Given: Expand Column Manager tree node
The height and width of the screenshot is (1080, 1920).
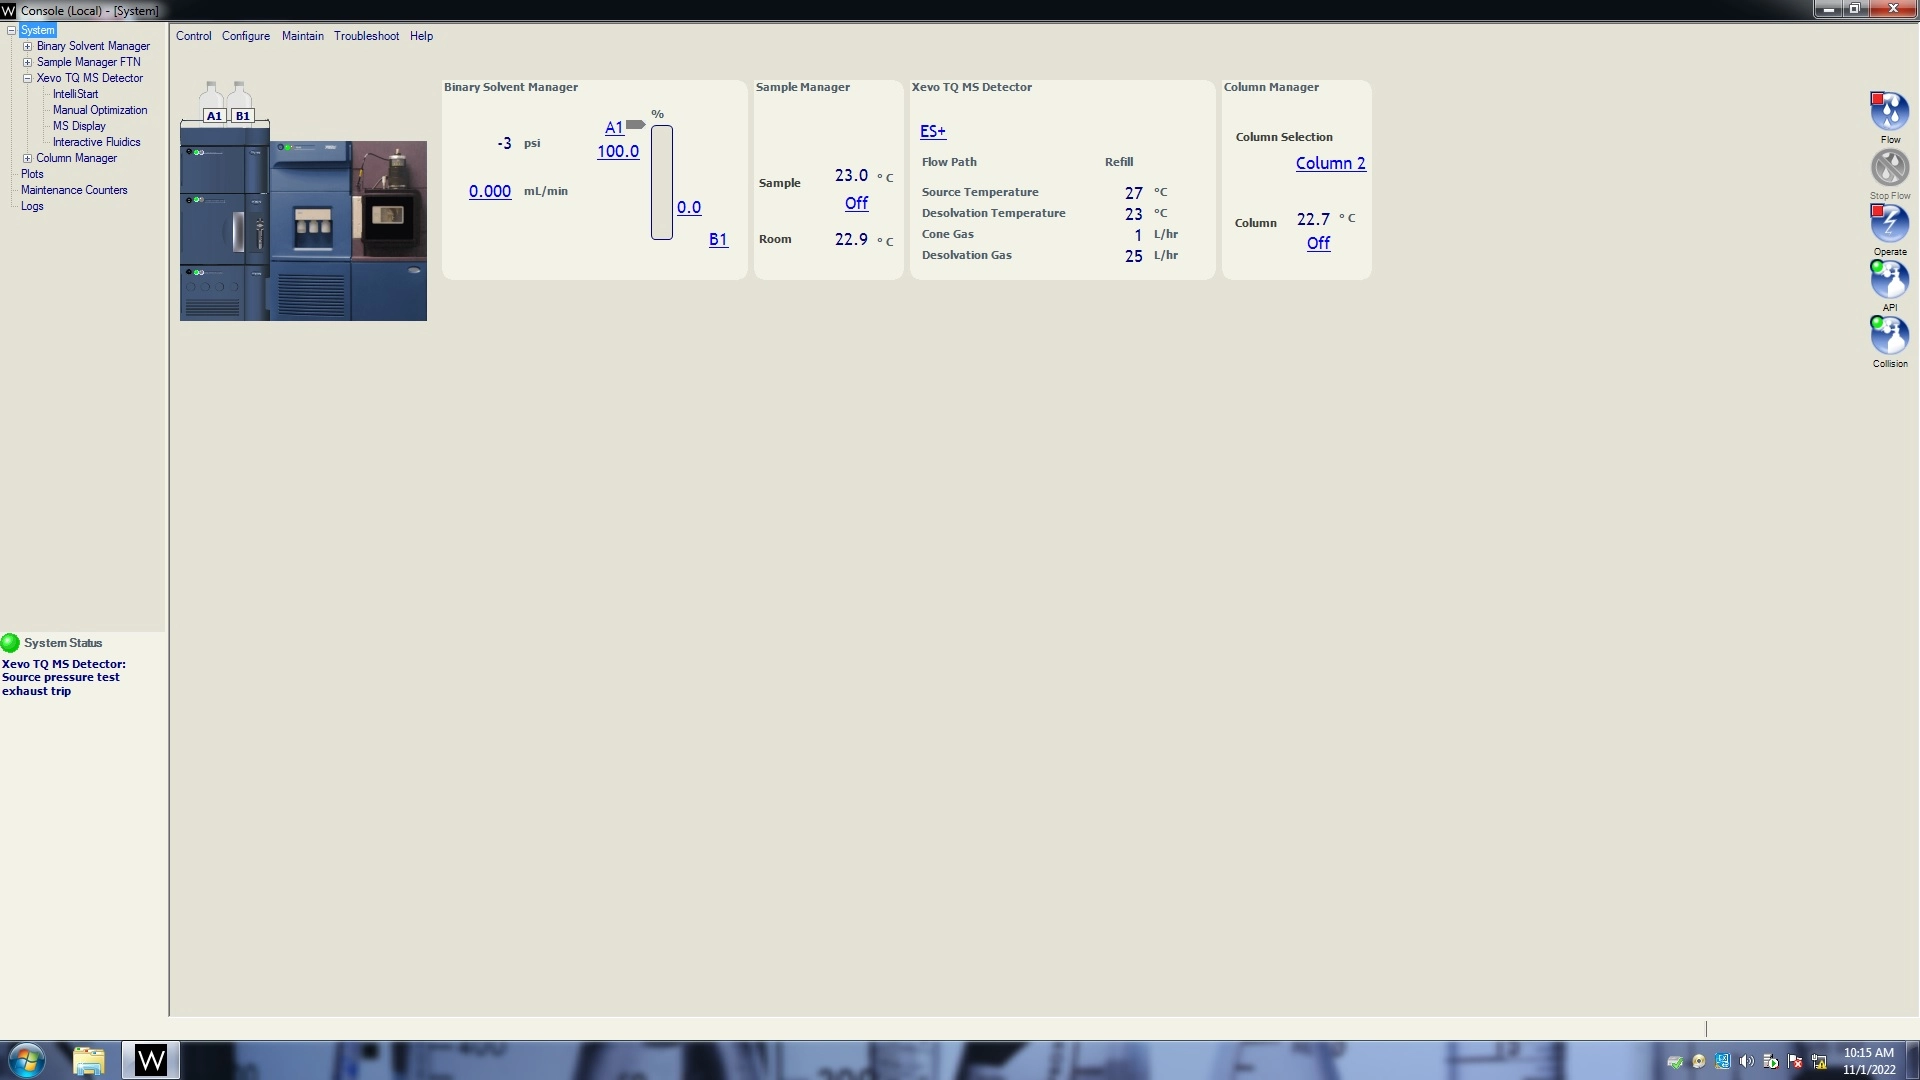Looking at the screenshot, I should (28, 158).
